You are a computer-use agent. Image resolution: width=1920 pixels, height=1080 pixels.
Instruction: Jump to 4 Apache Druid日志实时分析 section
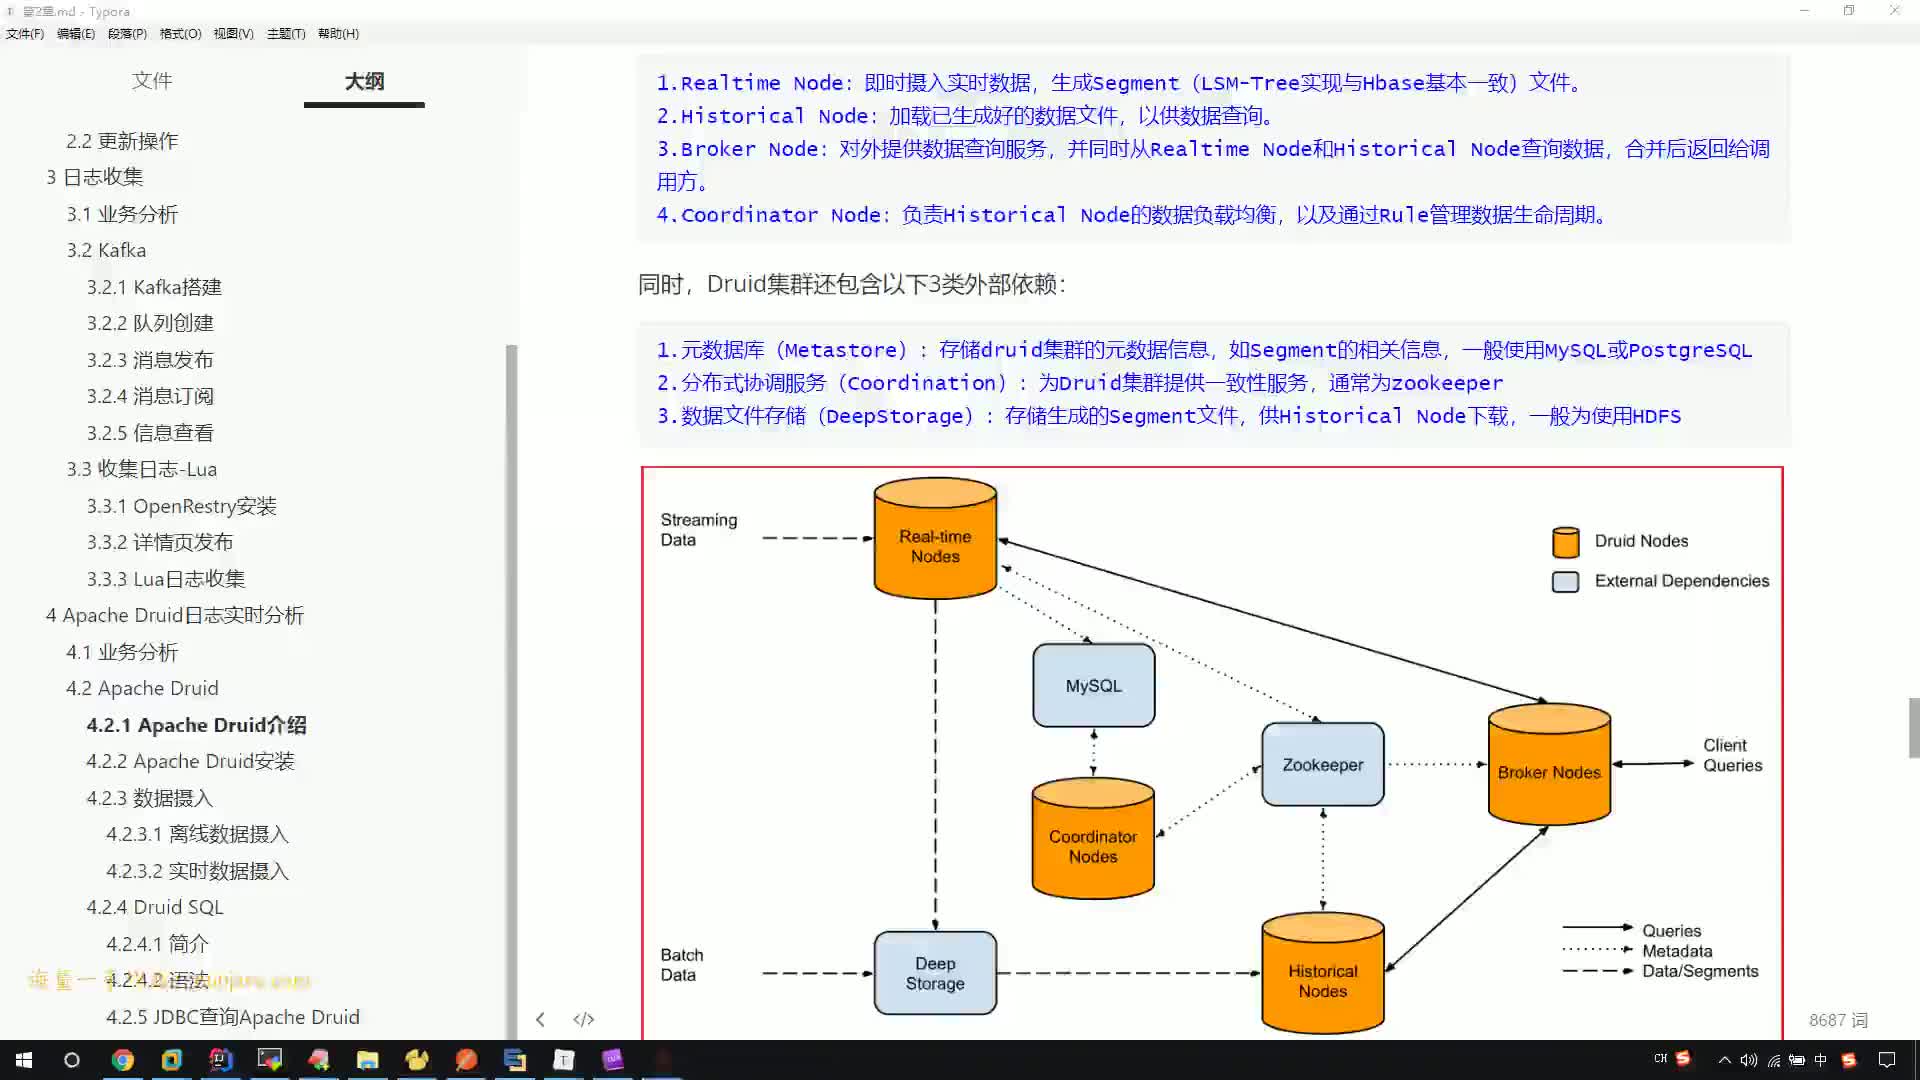click(x=174, y=615)
